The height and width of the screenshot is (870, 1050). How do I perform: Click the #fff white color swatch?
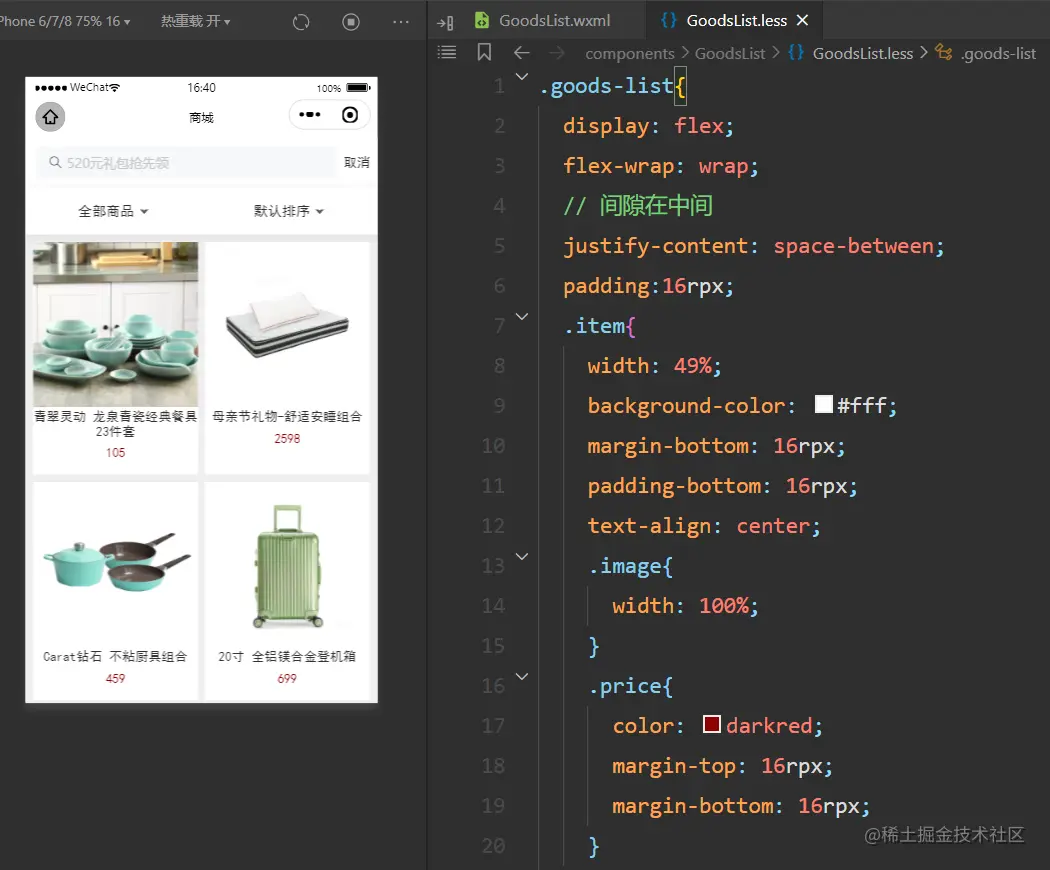824,404
